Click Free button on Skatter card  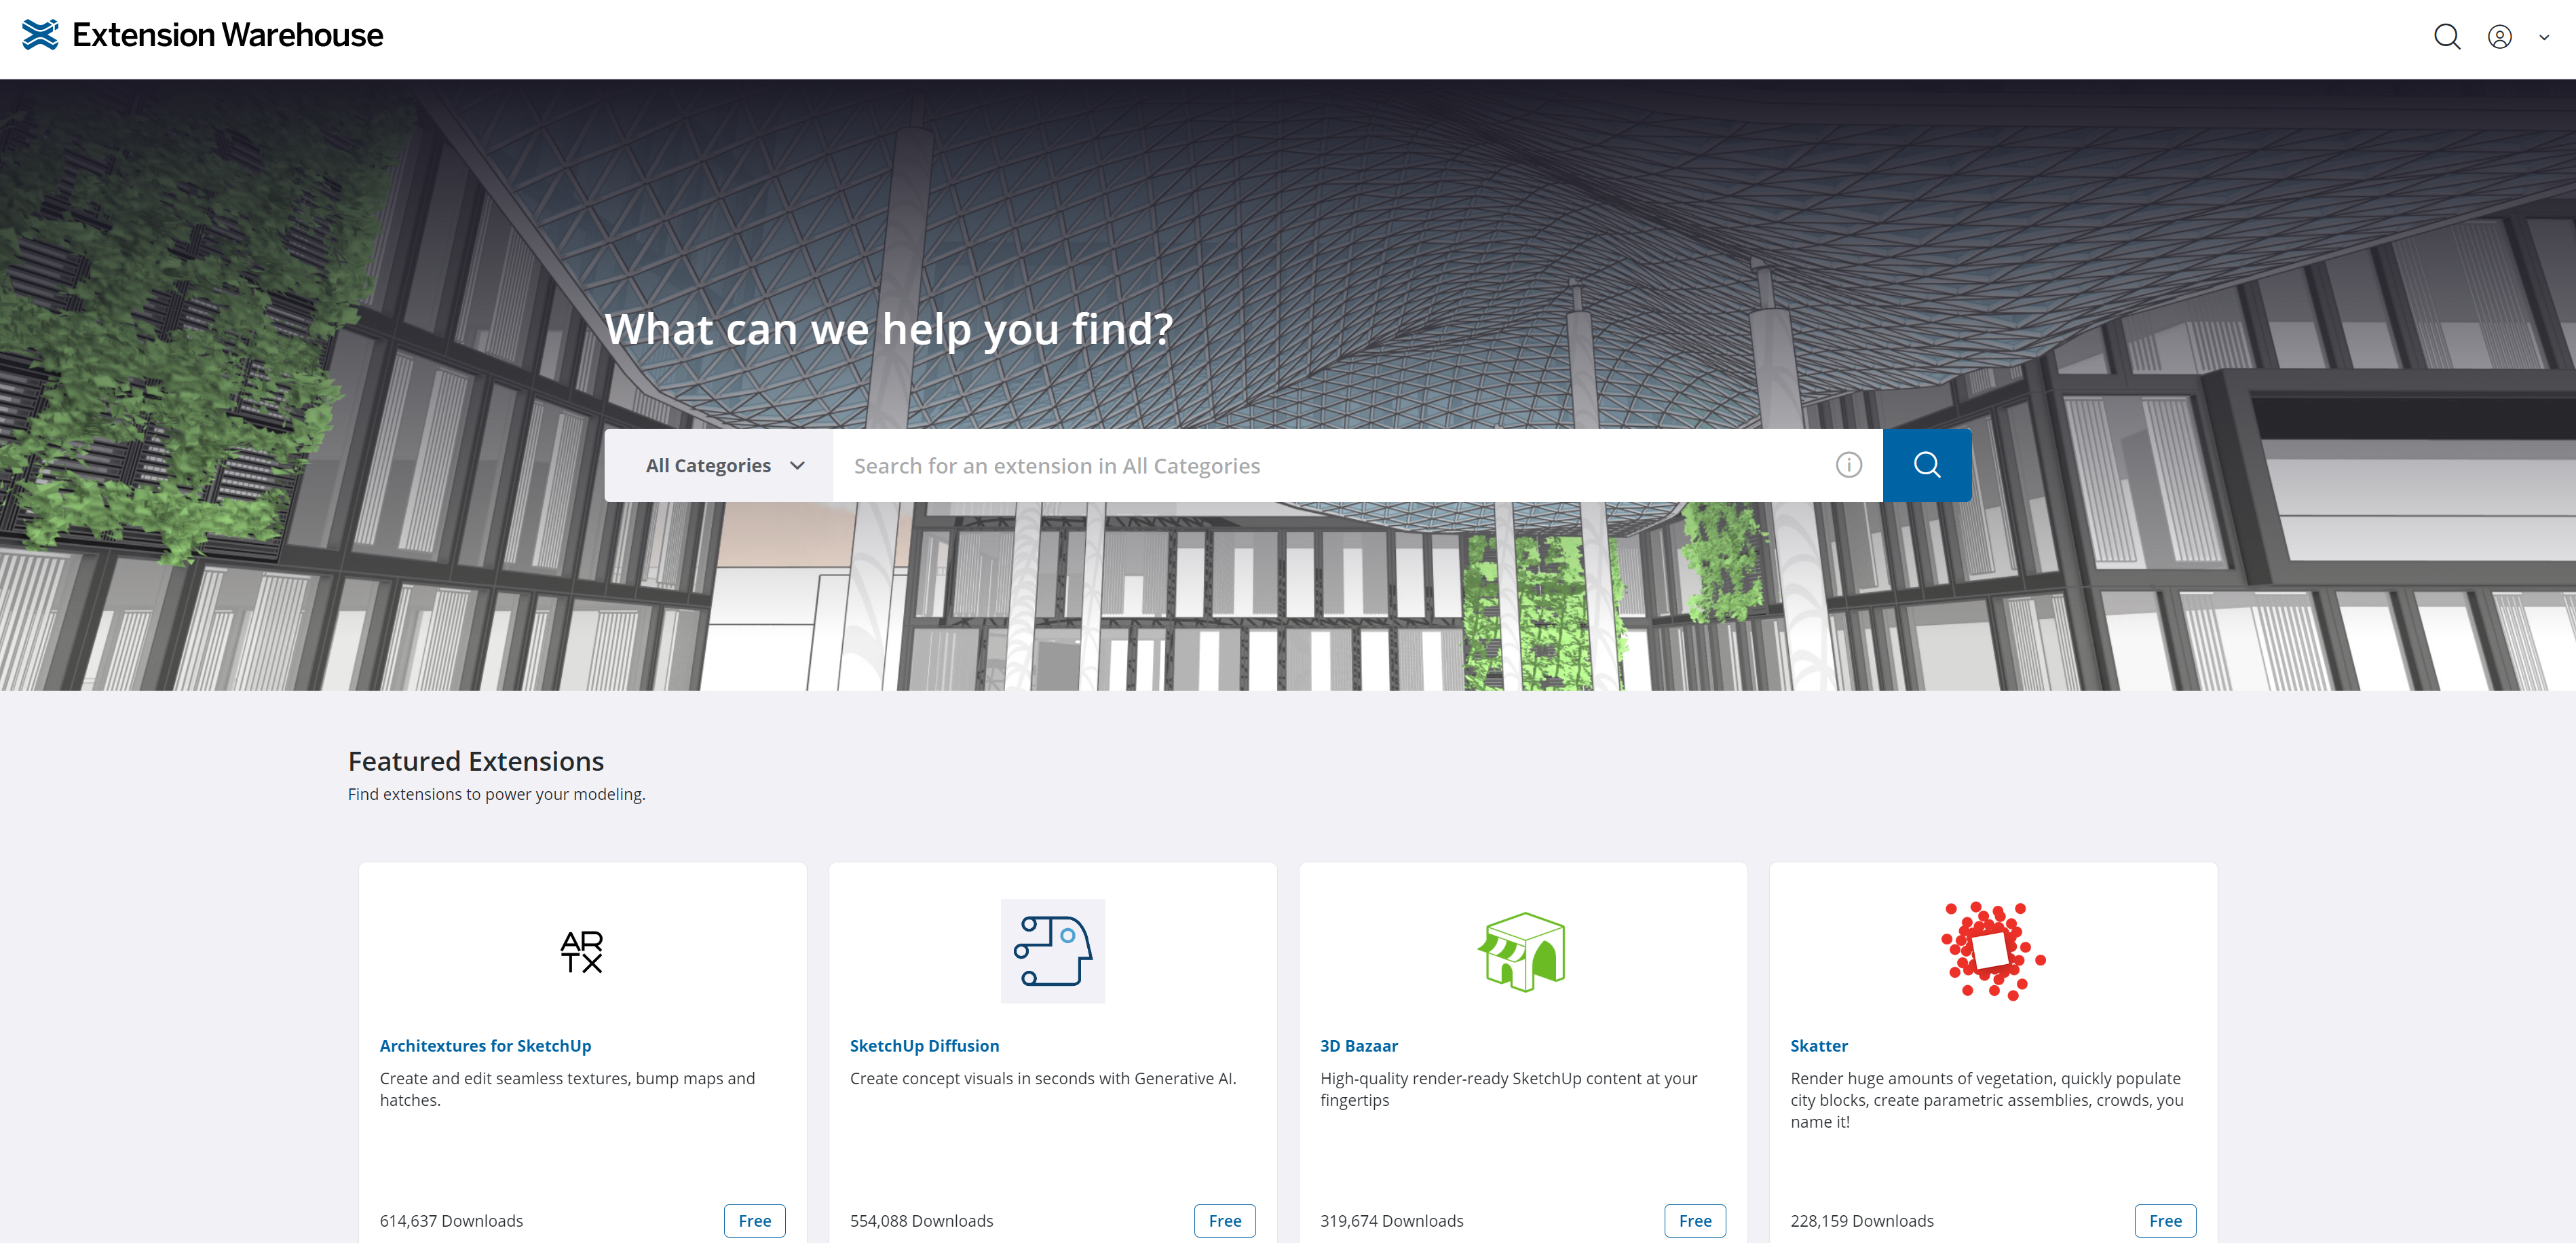click(2164, 1220)
